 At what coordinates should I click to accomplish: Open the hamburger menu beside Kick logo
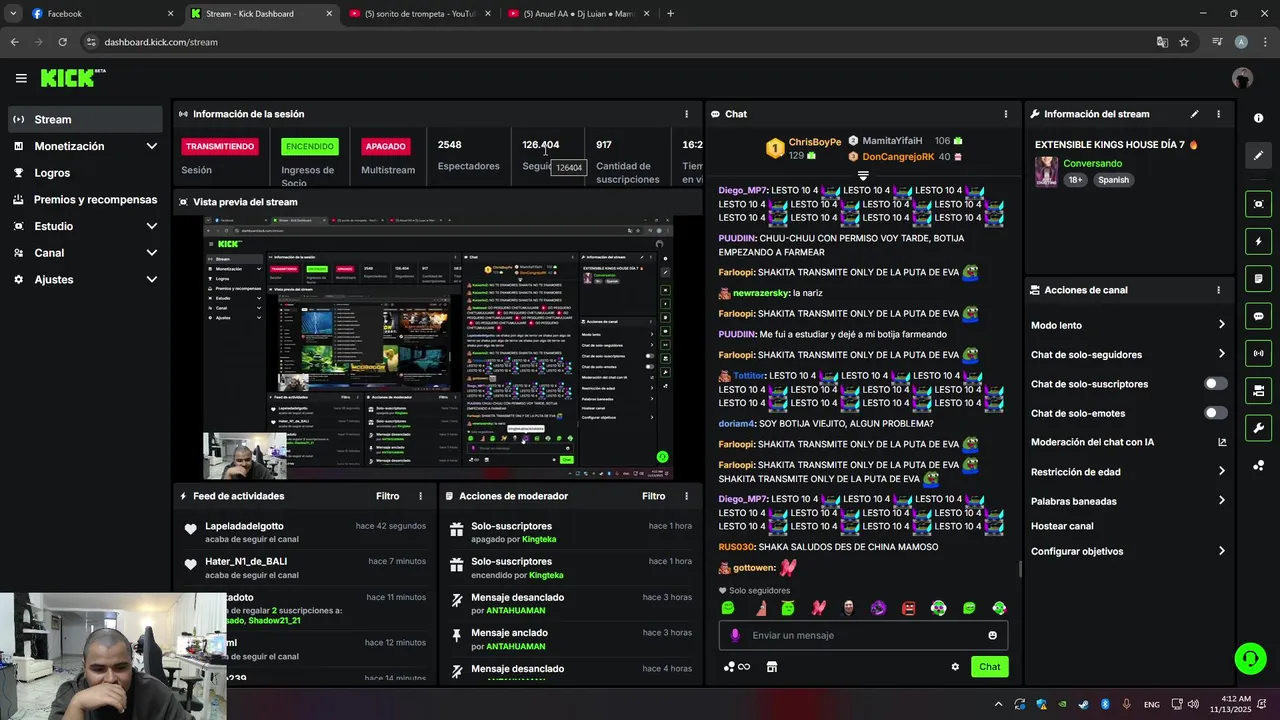point(21,78)
